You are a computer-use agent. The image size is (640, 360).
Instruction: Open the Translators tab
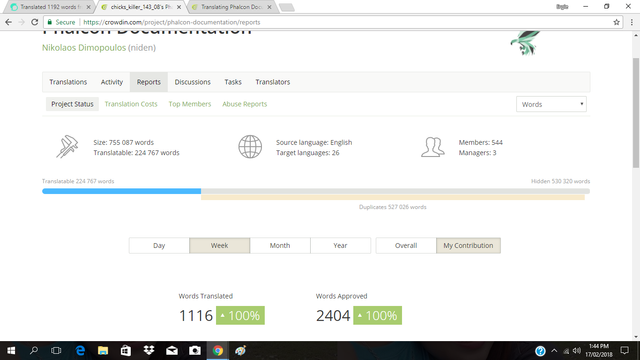tap(273, 82)
